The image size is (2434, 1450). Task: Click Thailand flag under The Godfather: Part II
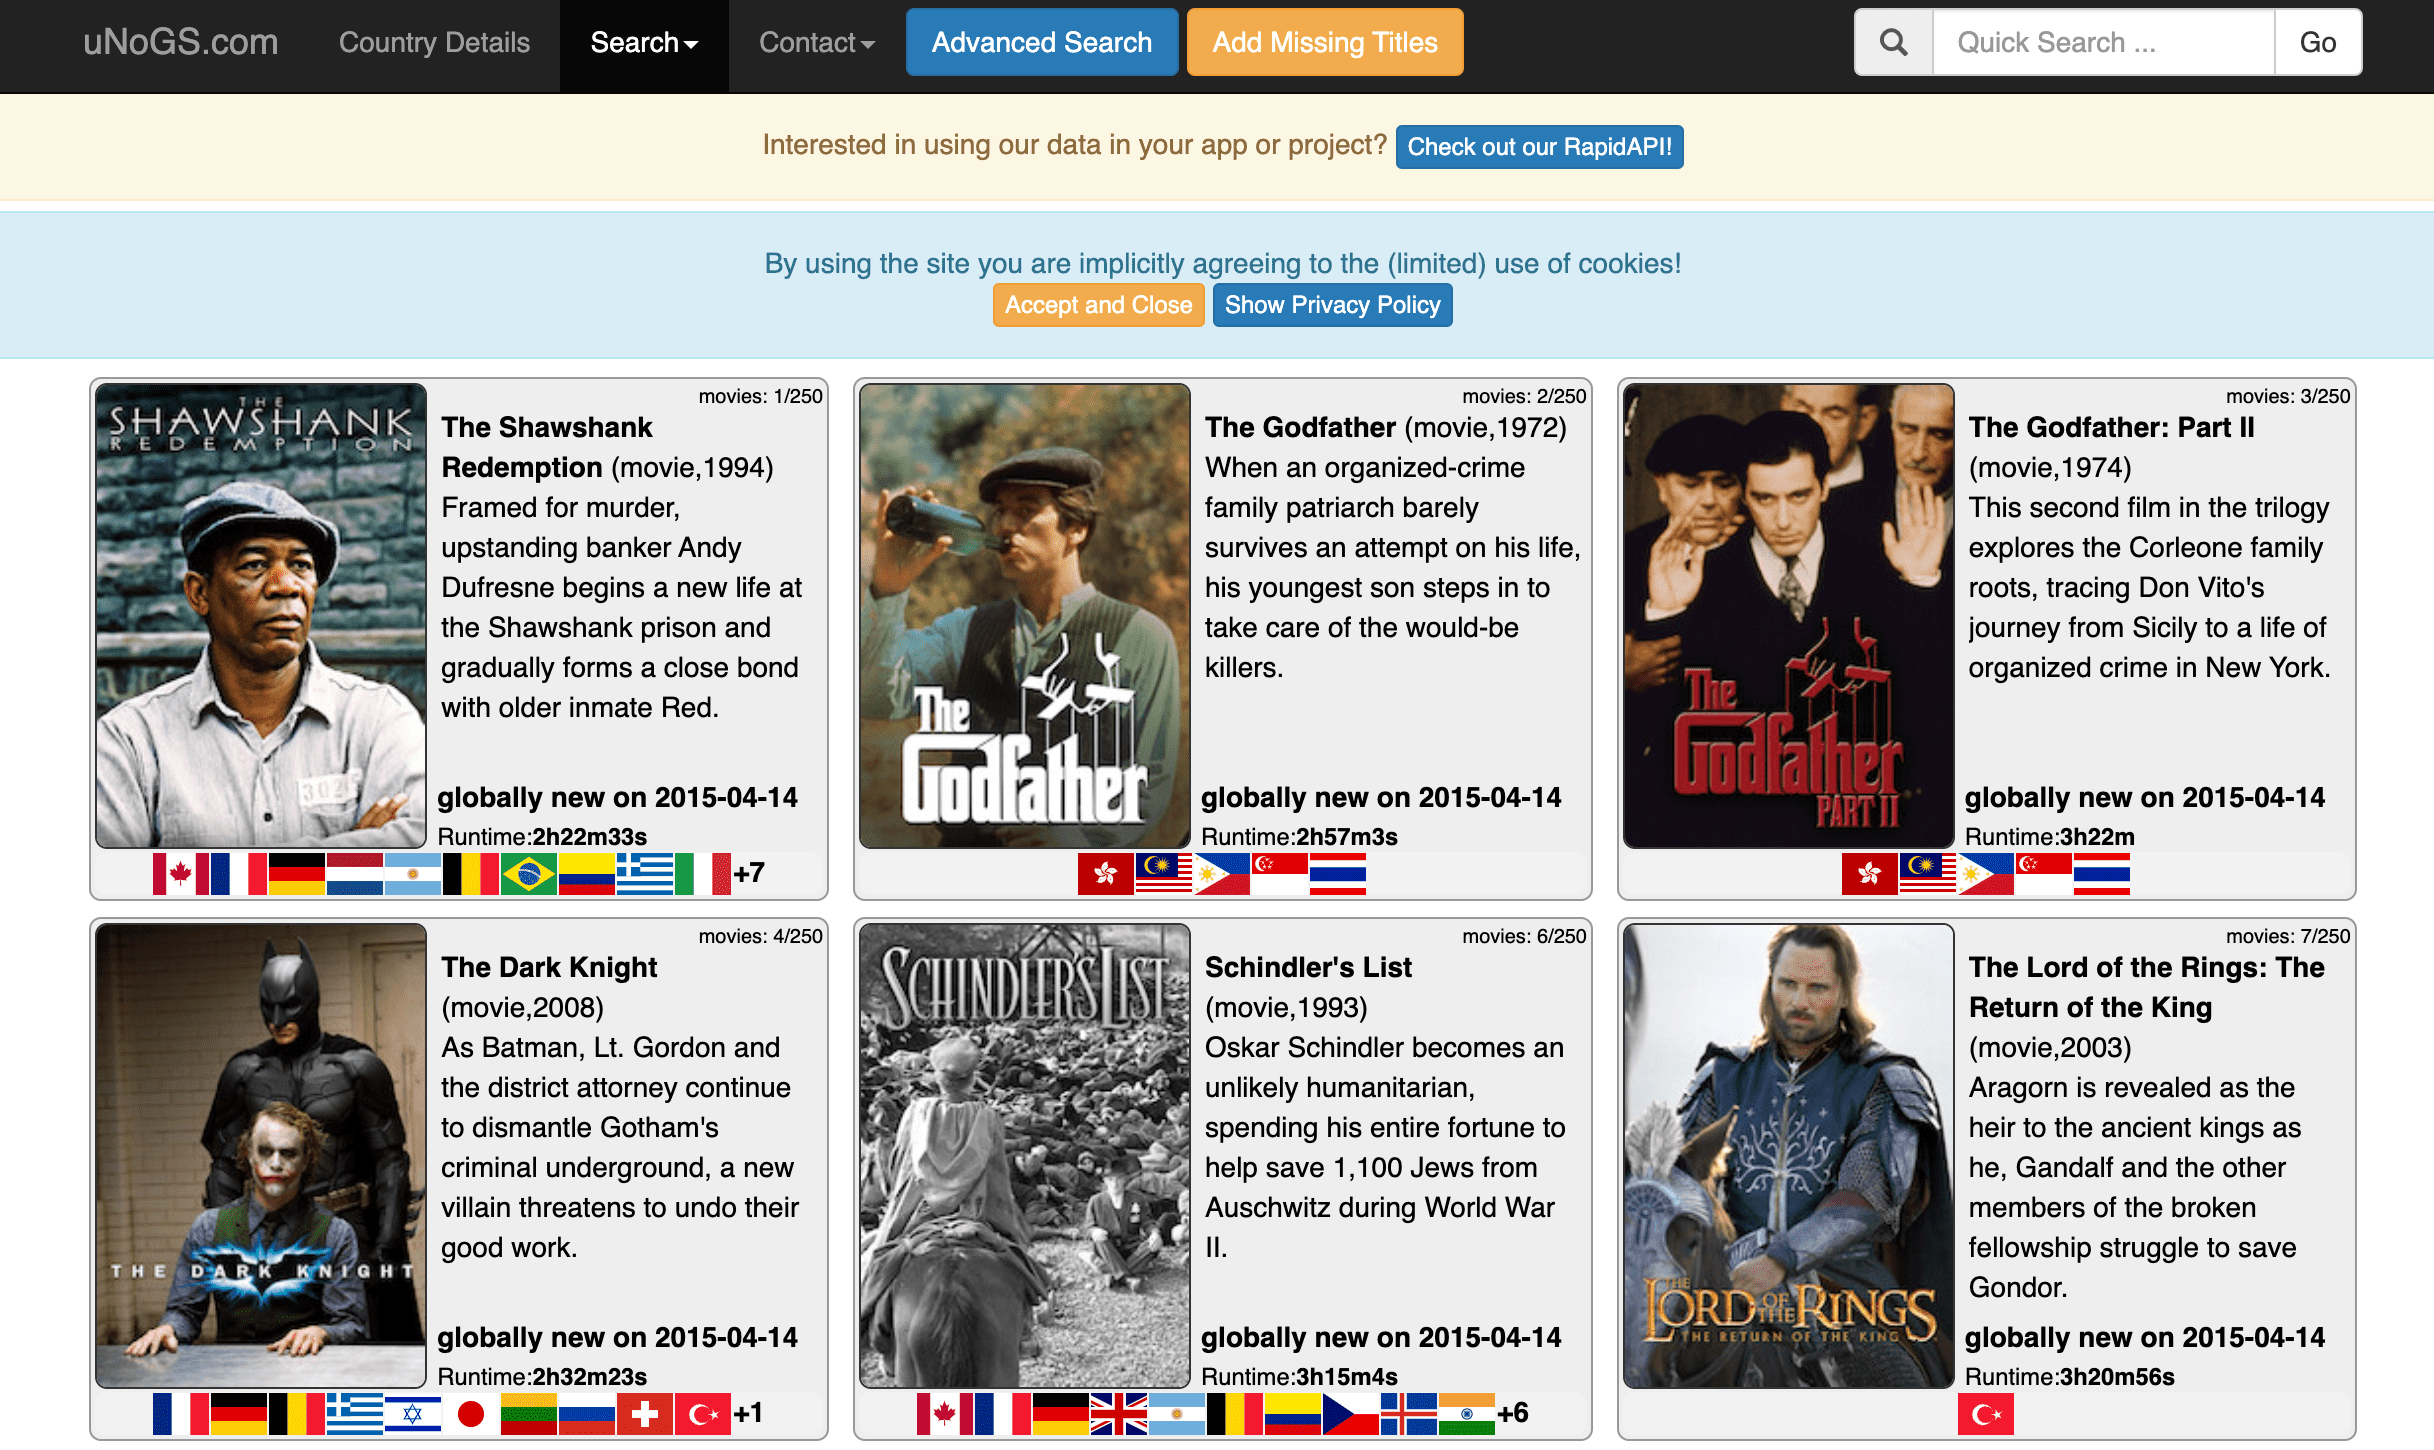2102,874
